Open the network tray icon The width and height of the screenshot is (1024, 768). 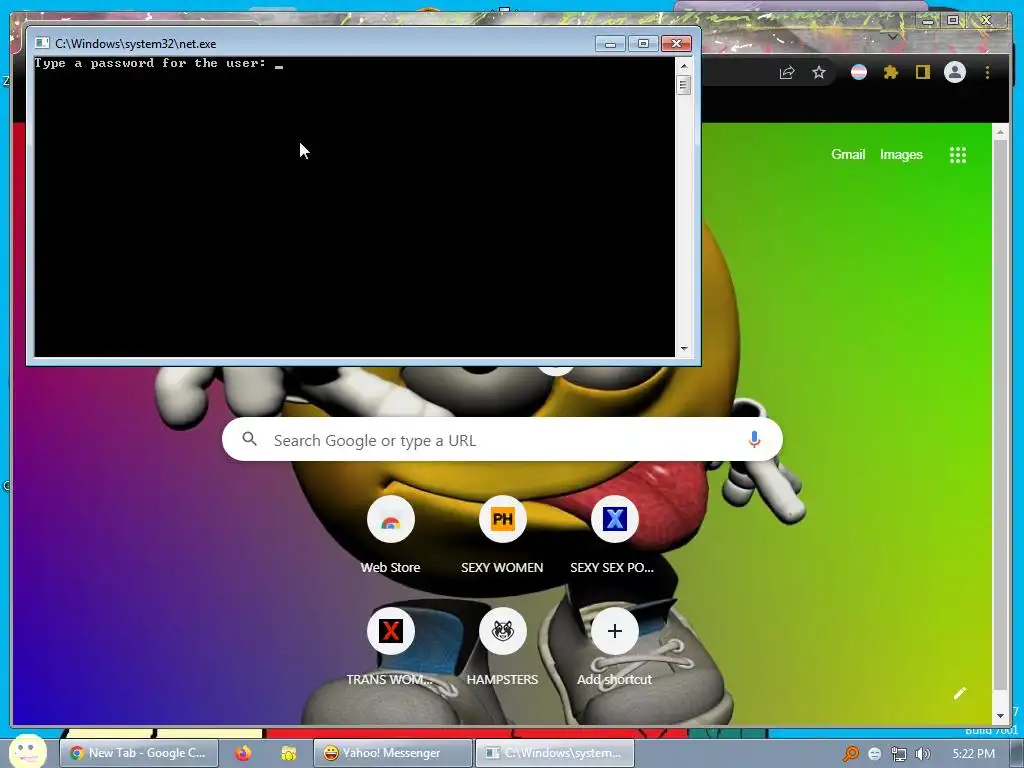coord(899,754)
